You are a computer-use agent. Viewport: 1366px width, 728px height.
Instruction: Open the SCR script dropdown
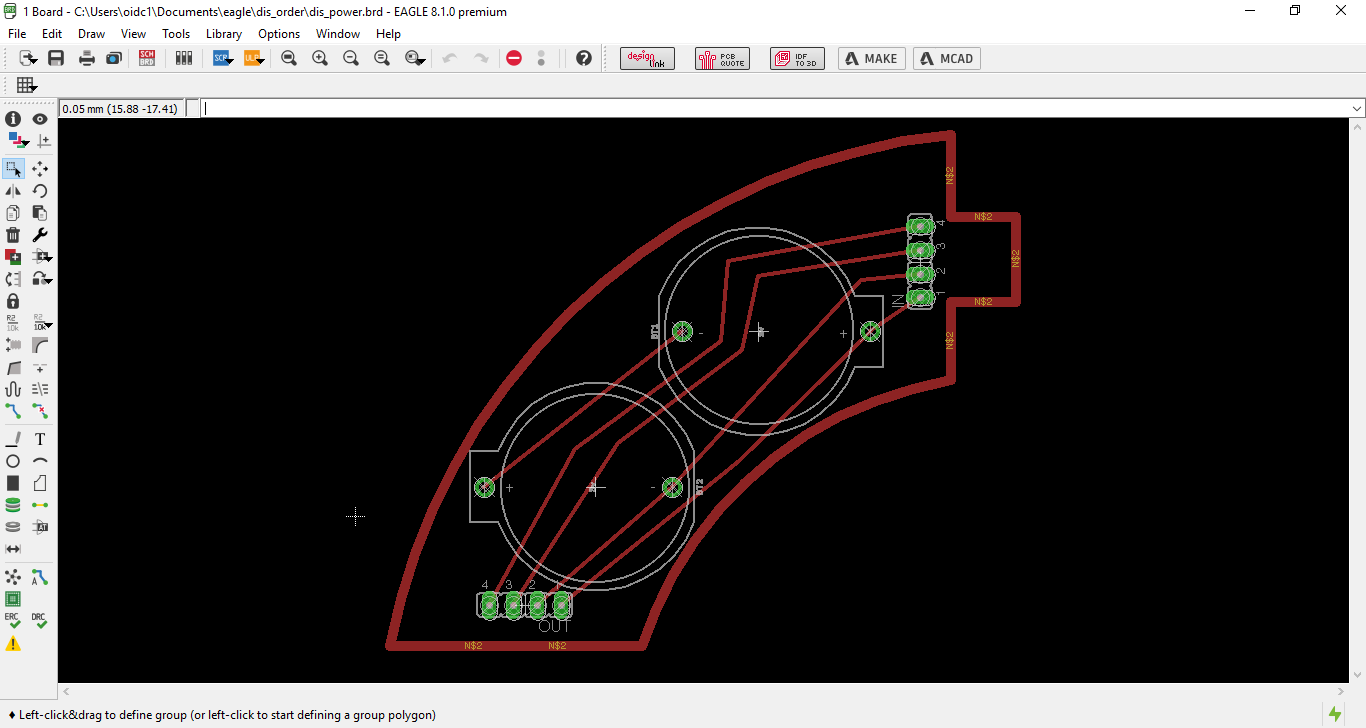click(224, 59)
